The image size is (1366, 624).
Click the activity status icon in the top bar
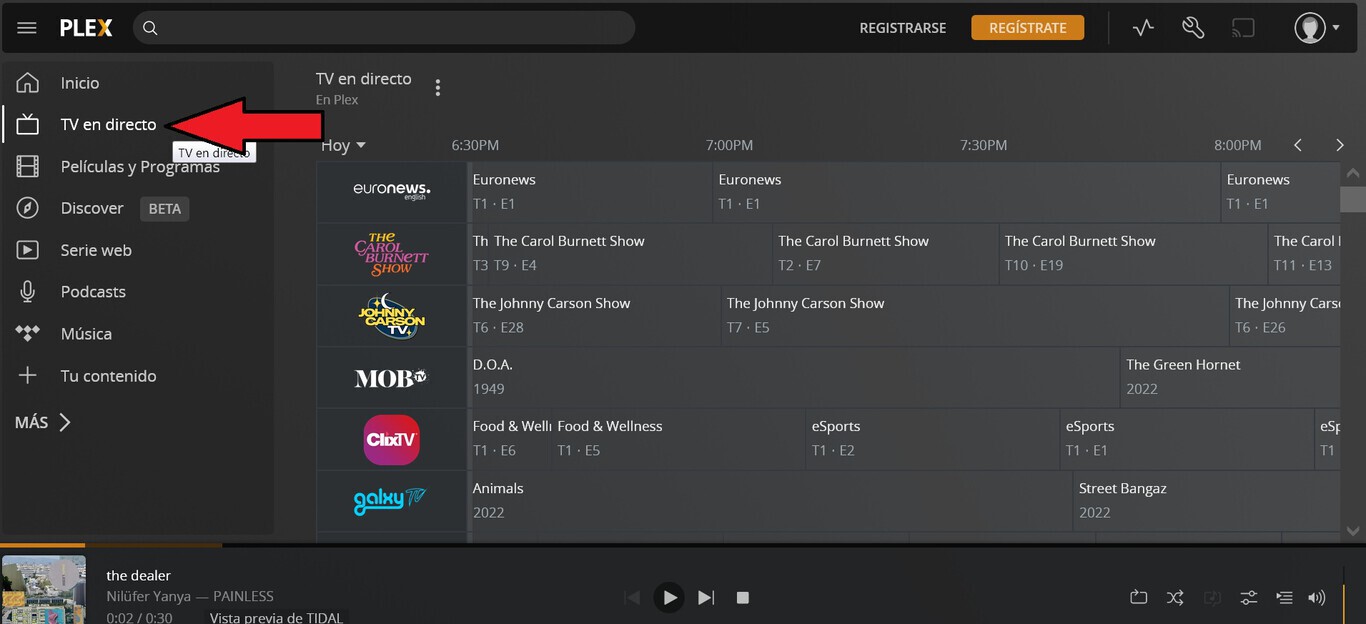(1143, 27)
